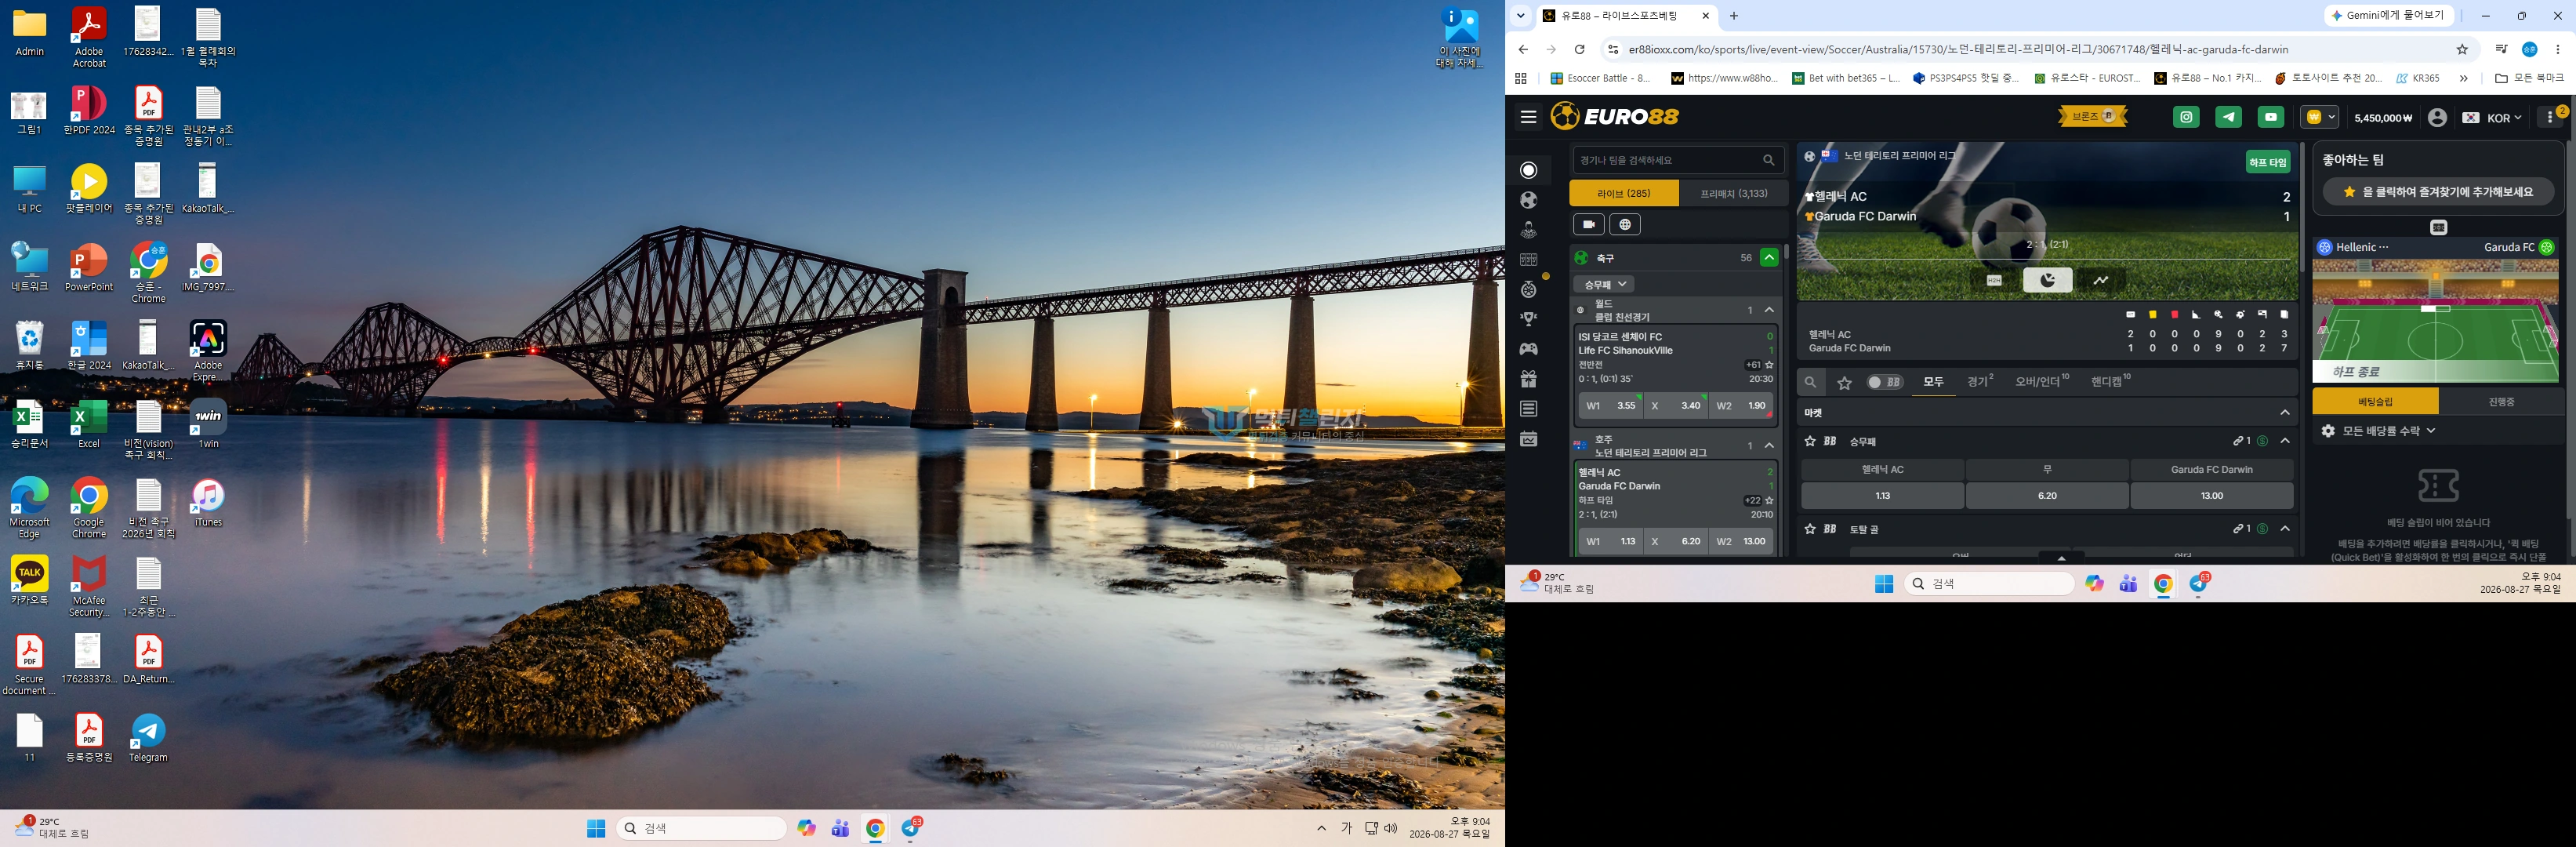Show only live video stream matches
2576x847 pixels.
coord(1589,225)
